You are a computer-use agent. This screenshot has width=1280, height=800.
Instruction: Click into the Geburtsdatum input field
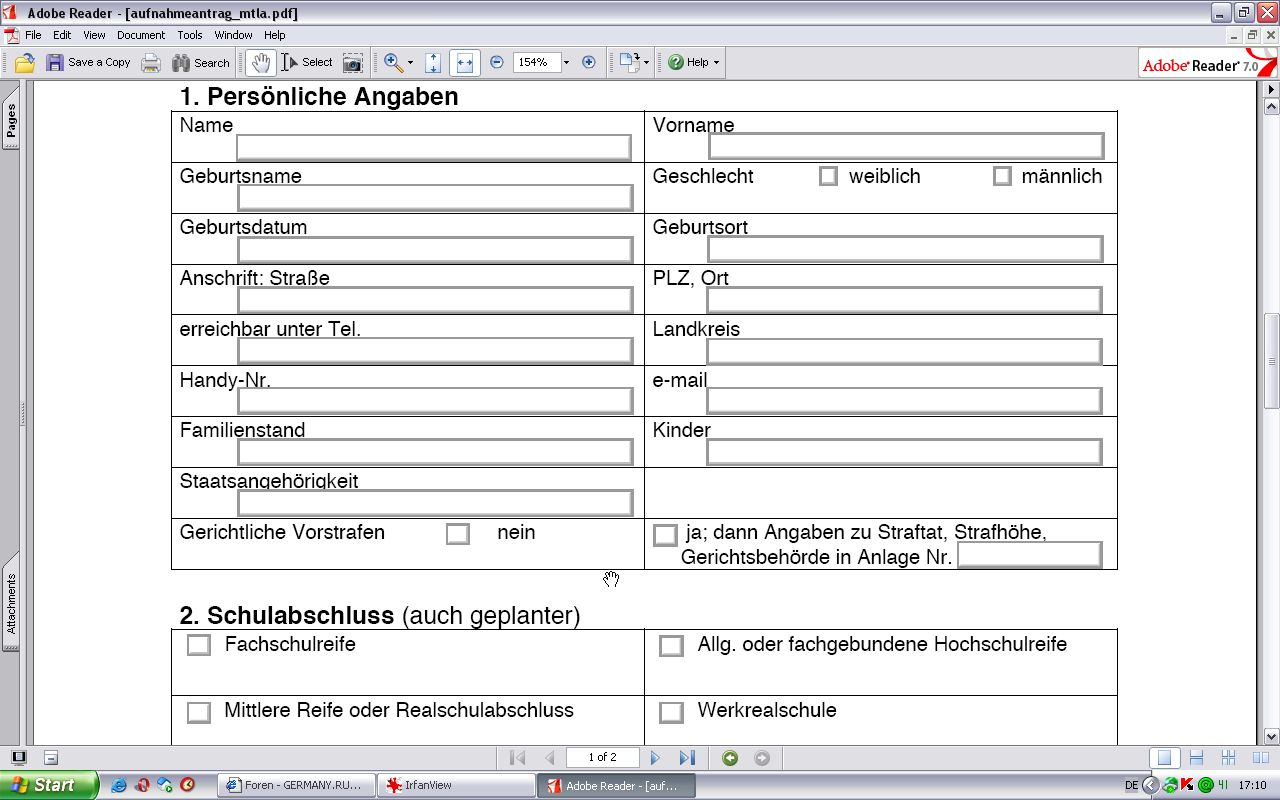point(435,249)
